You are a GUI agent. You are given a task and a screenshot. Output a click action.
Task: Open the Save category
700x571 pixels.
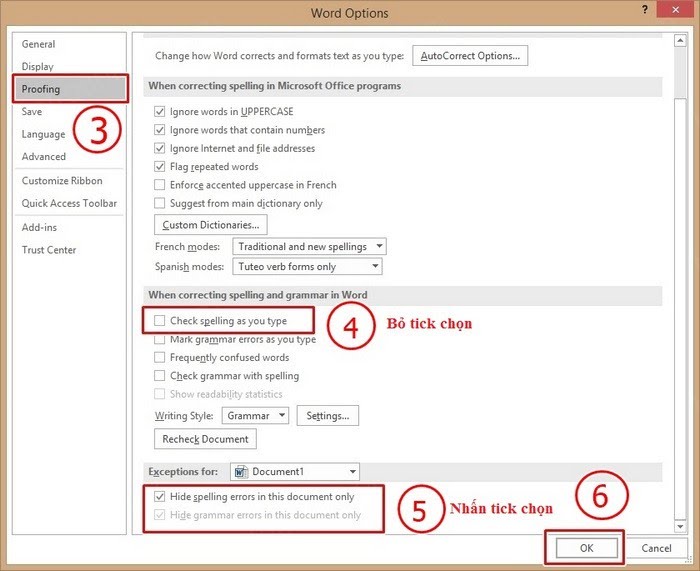click(32, 111)
